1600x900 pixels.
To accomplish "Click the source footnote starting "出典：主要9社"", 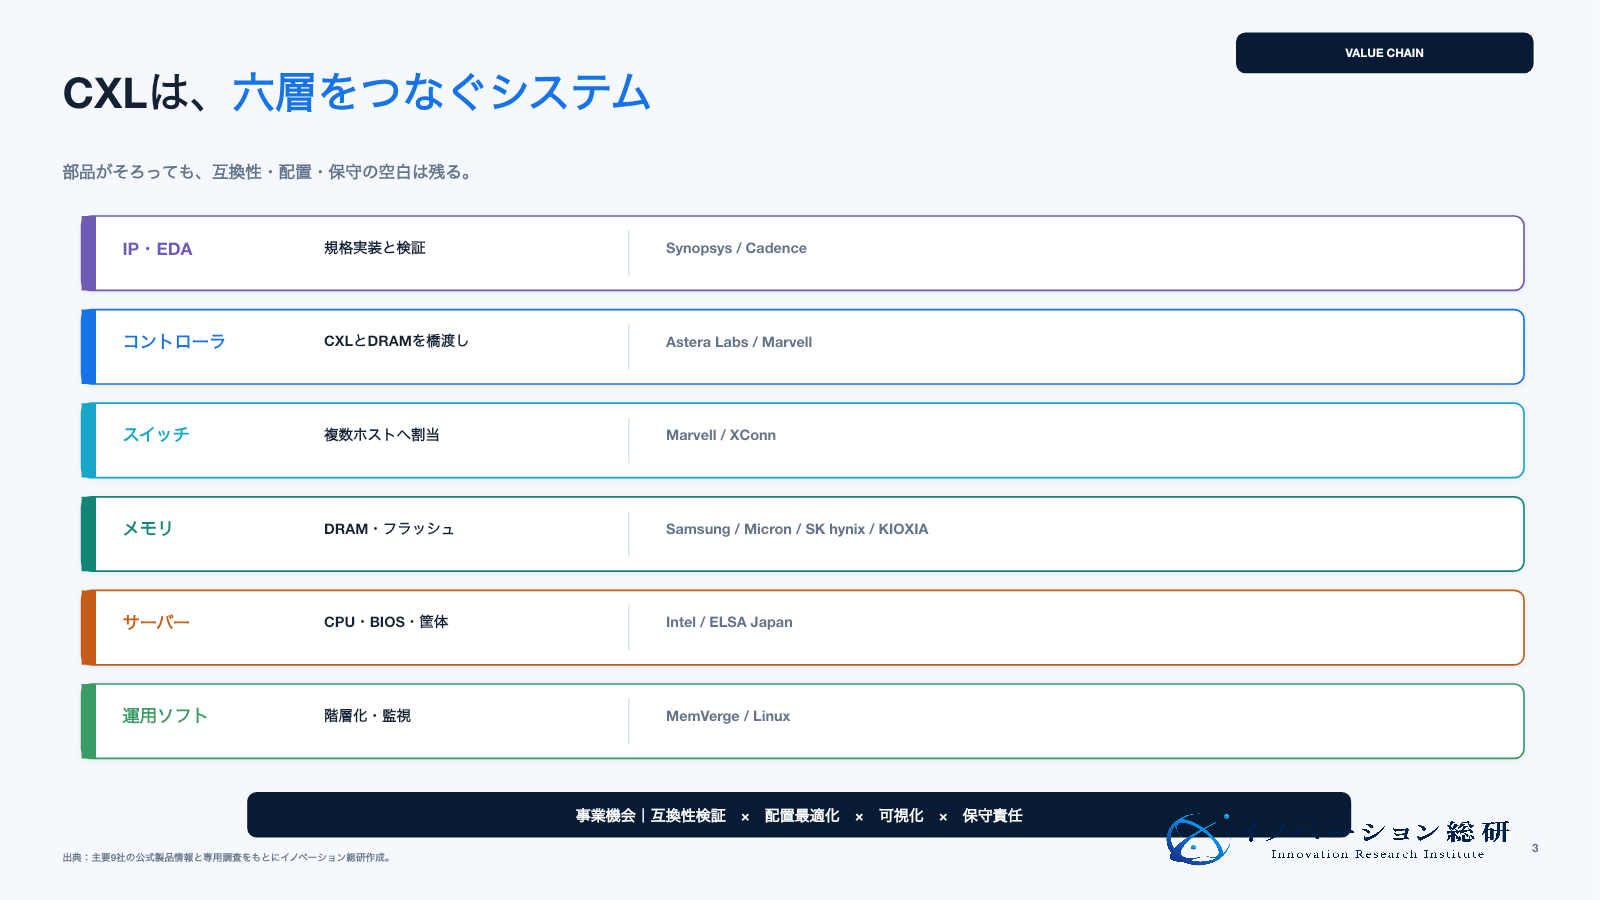I will click(227, 857).
